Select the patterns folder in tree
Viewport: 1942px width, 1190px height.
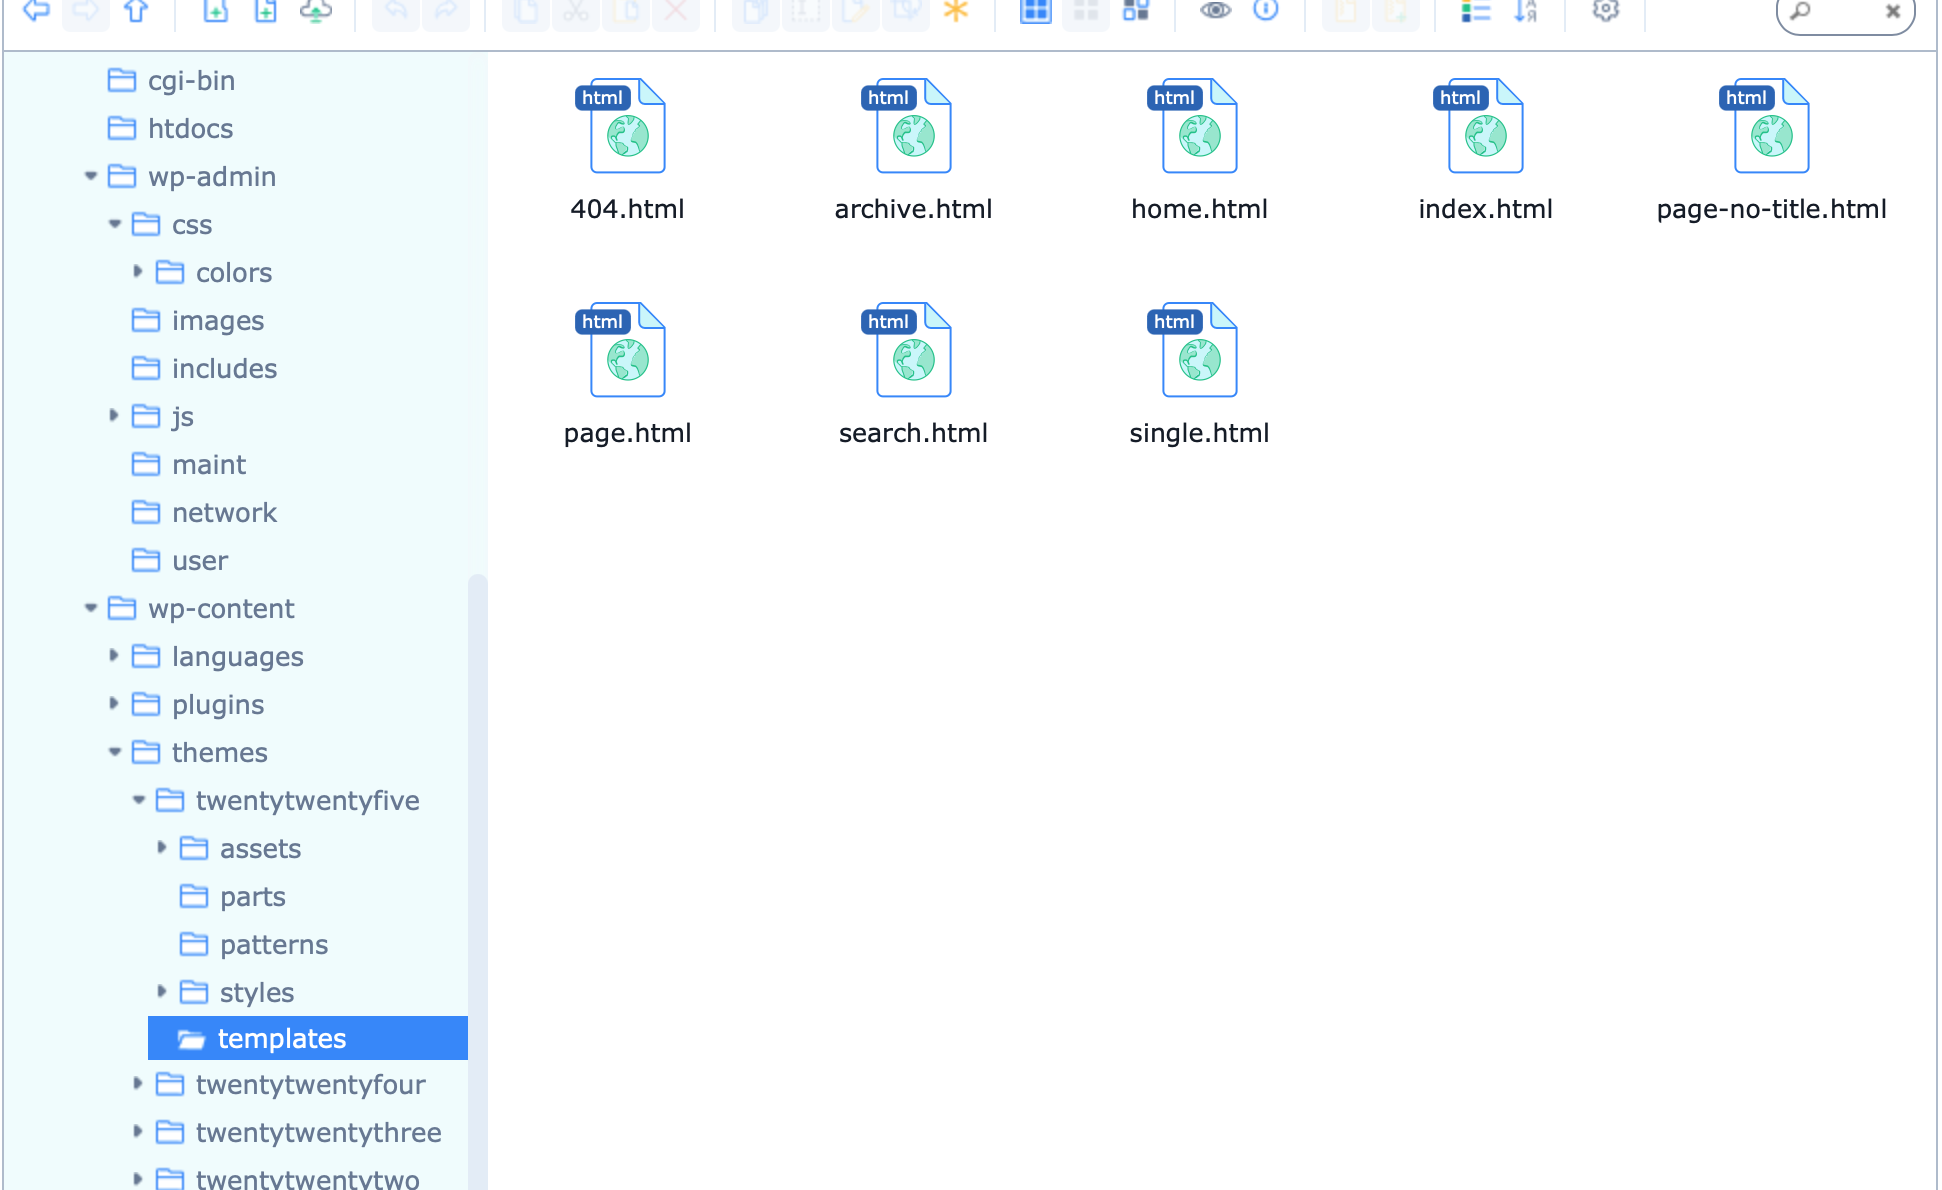click(273, 944)
